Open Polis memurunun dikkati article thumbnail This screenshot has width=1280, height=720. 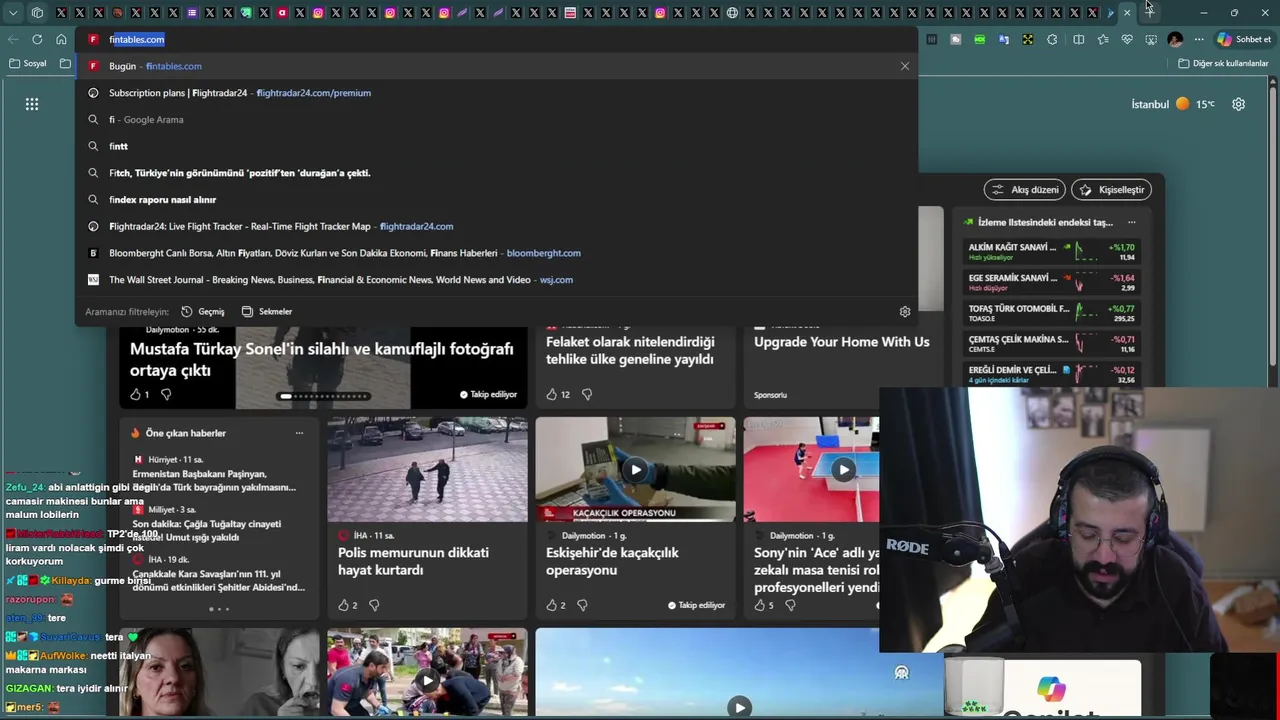pos(427,470)
